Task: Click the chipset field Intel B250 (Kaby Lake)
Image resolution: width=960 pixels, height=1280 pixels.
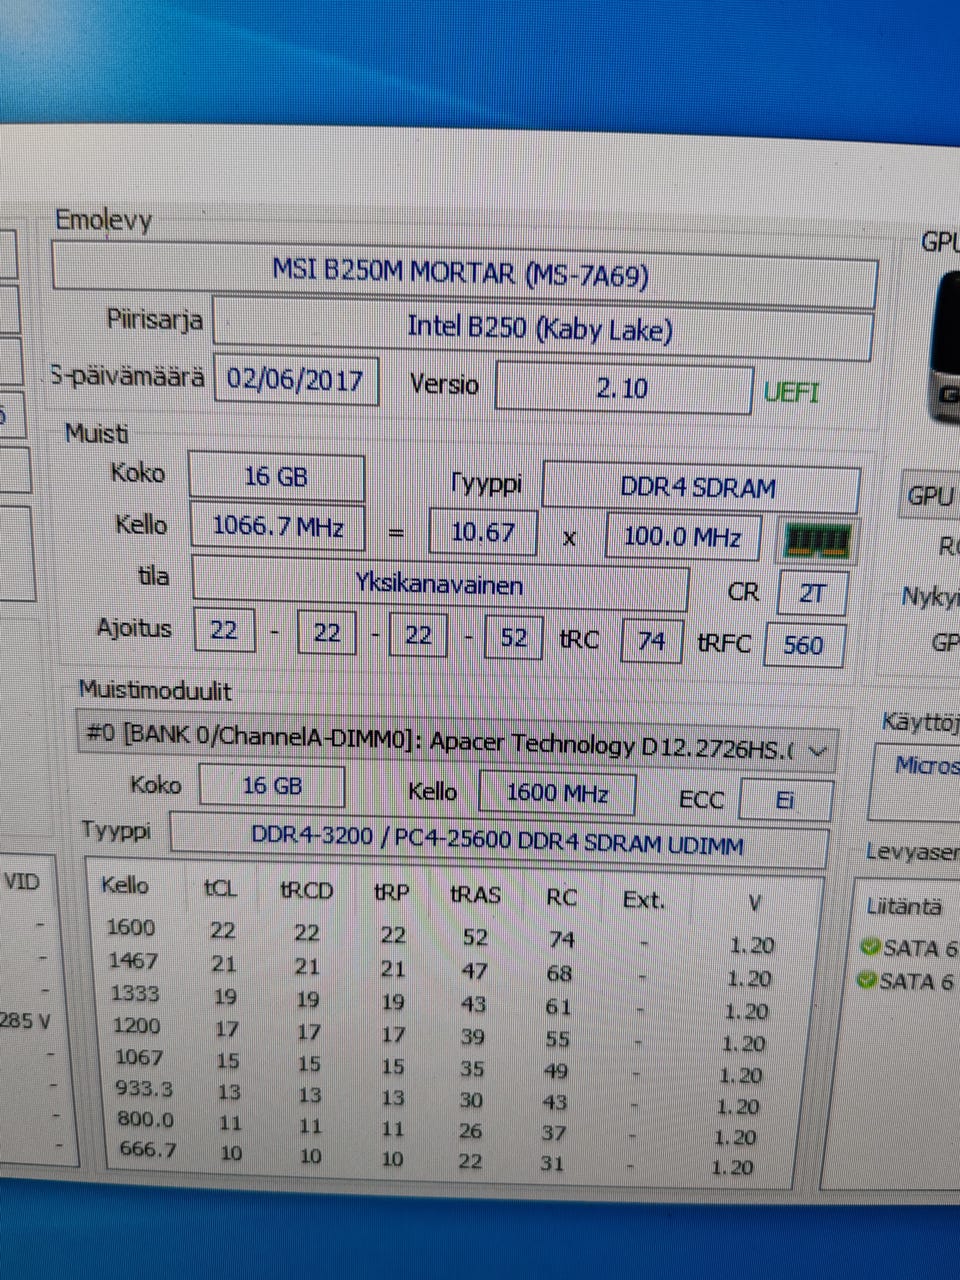Action: click(x=542, y=329)
